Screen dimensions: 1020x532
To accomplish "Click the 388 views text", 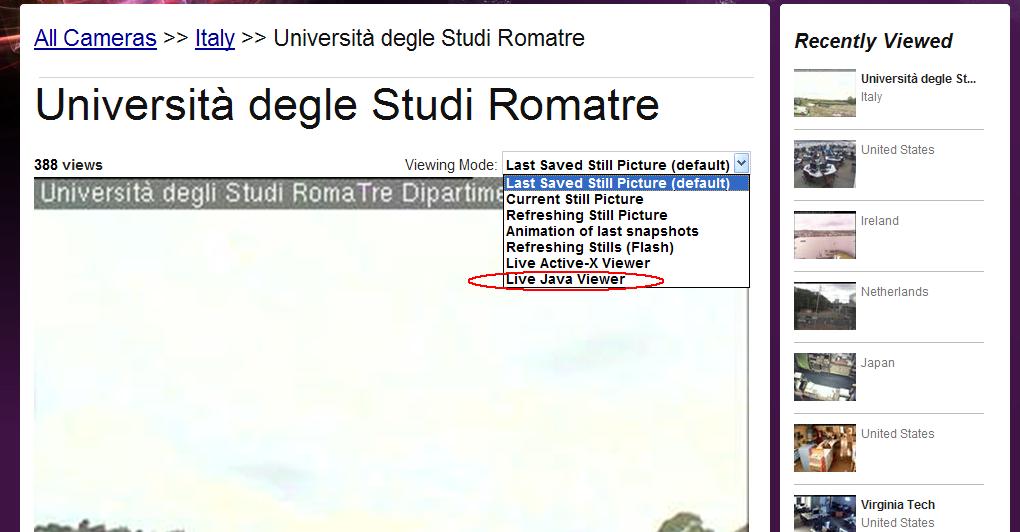I will 68,165.
